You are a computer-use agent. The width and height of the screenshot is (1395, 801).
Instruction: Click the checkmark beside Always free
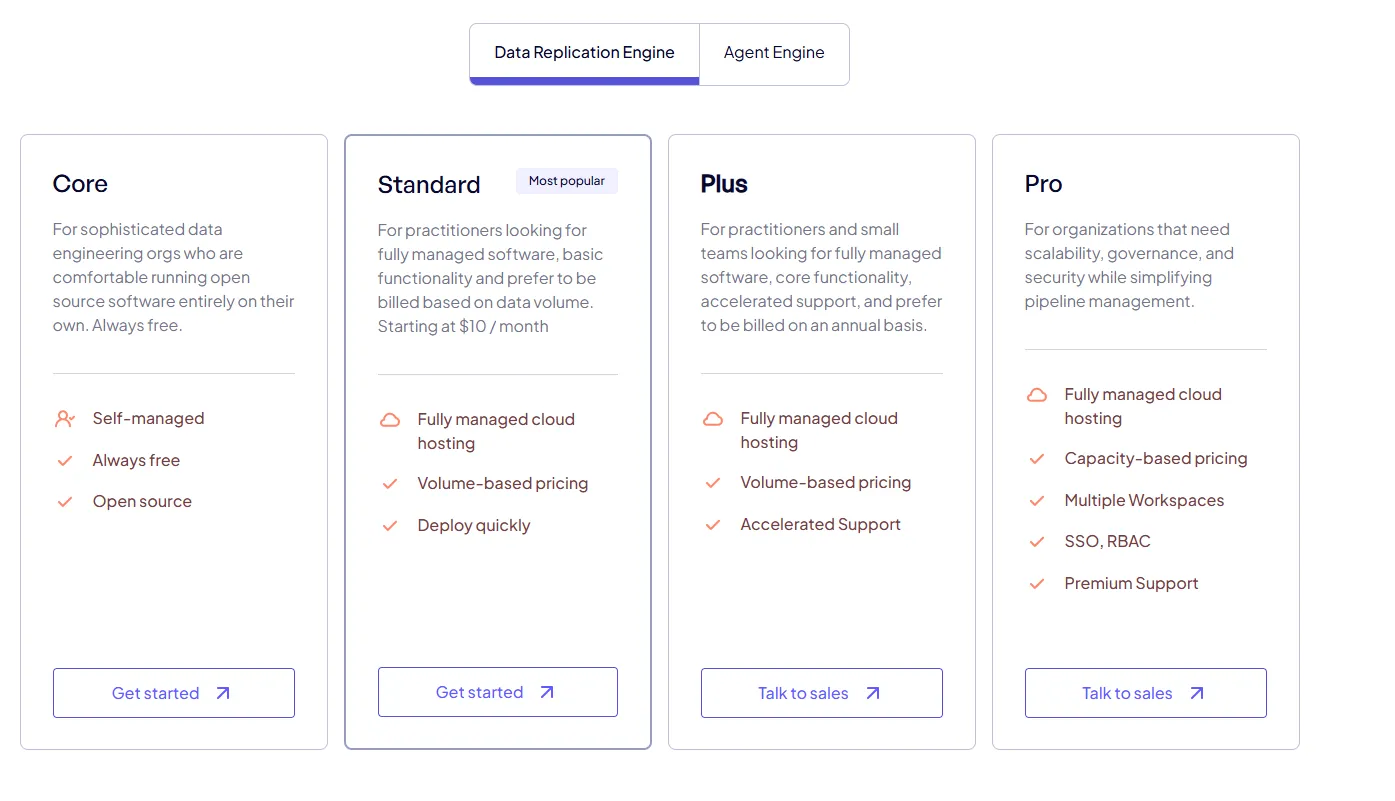coord(65,461)
